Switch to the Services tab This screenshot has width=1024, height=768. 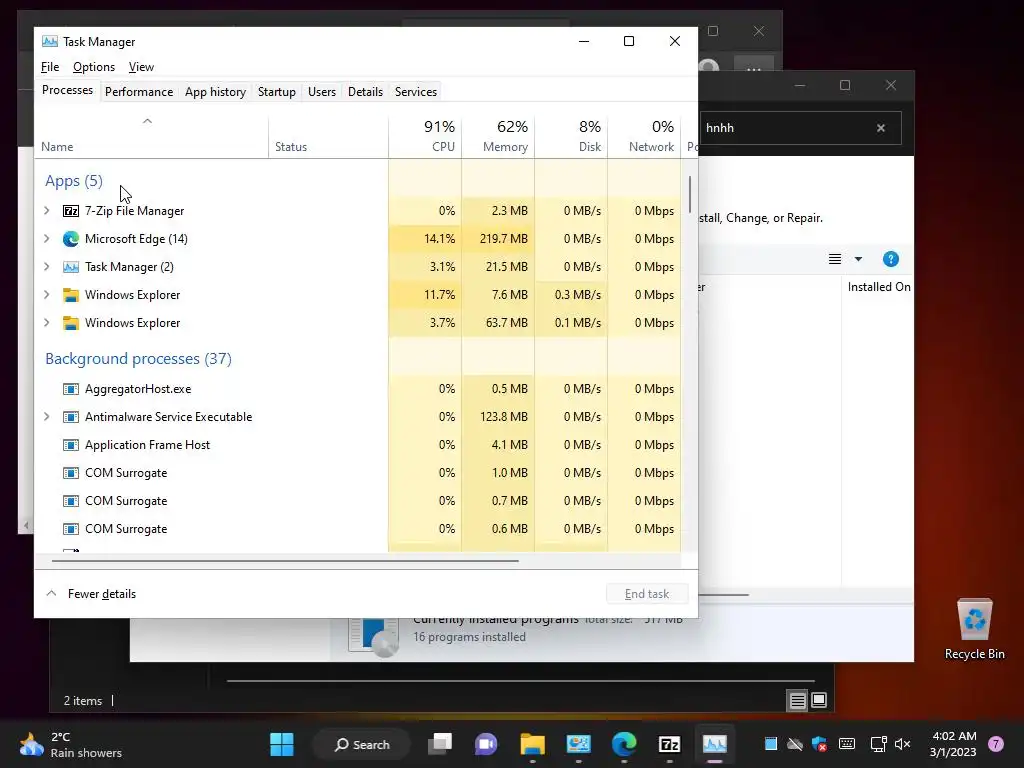415,92
